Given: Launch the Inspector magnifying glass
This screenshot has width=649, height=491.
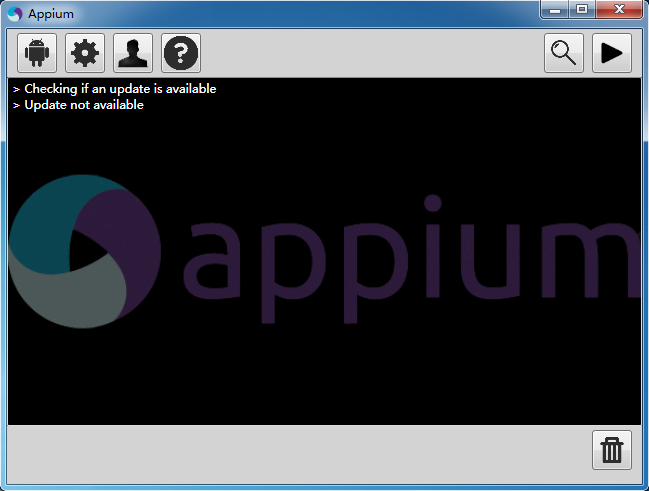Looking at the screenshot, I should [x=564, y=53].
